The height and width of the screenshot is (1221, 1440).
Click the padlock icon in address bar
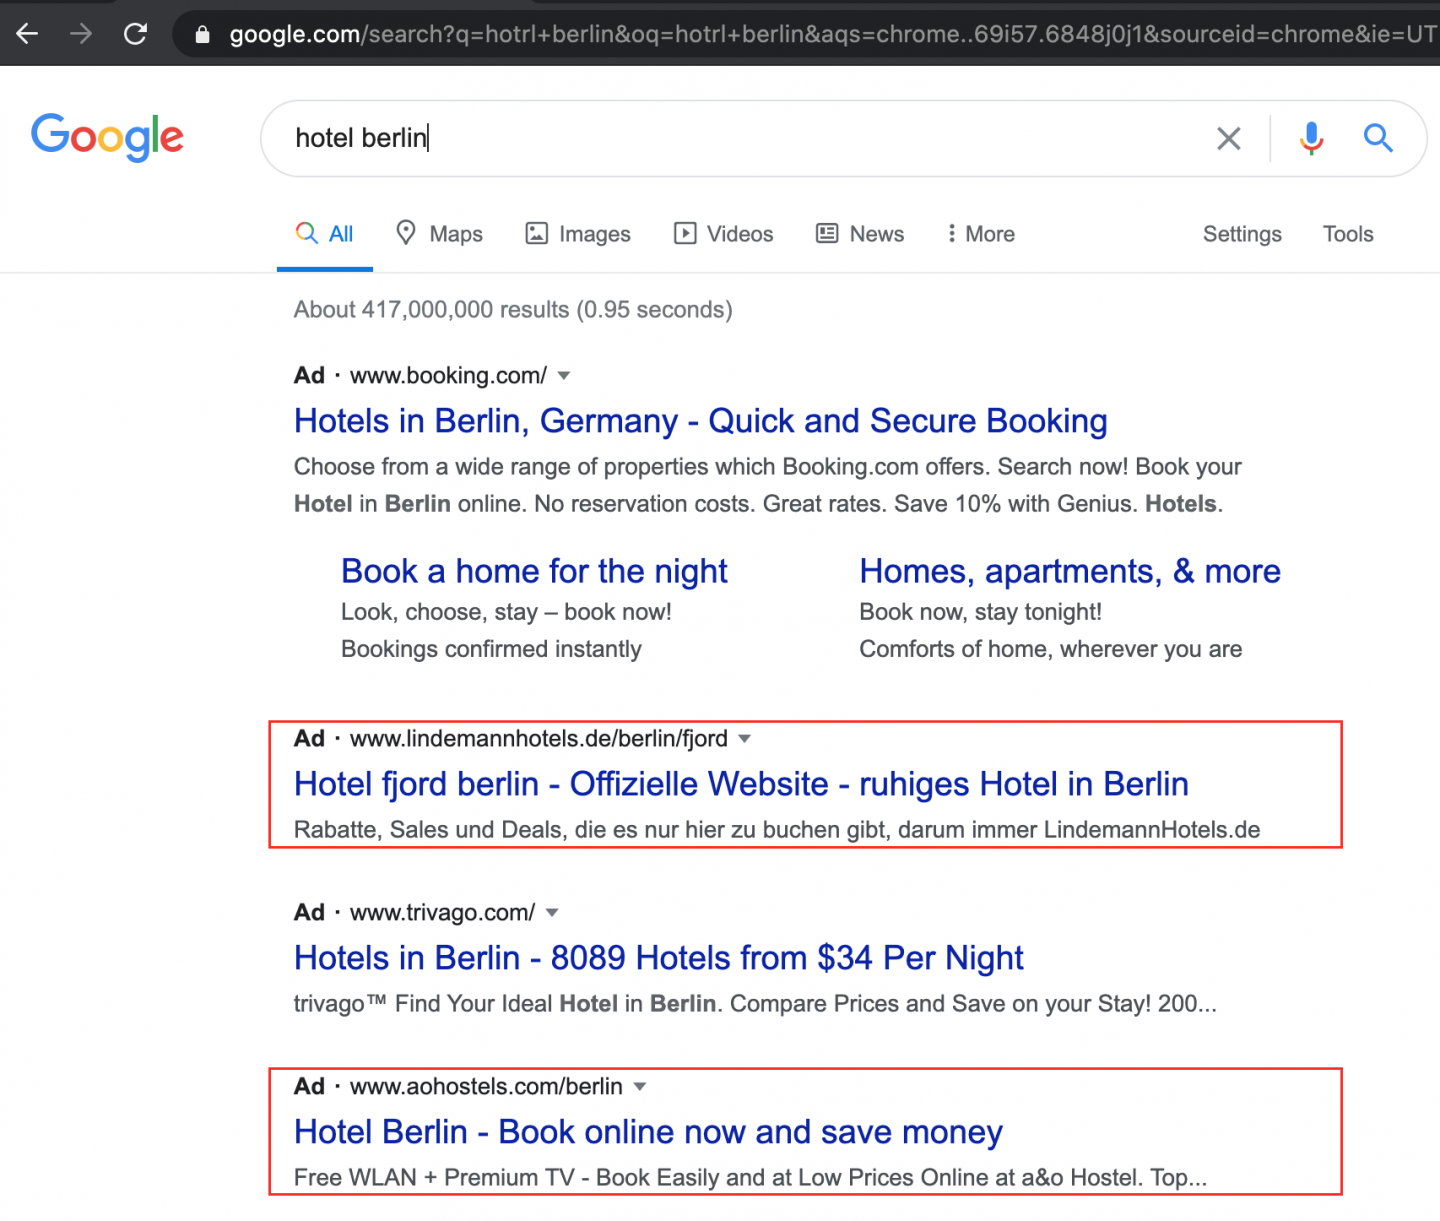tap(203, 35)
